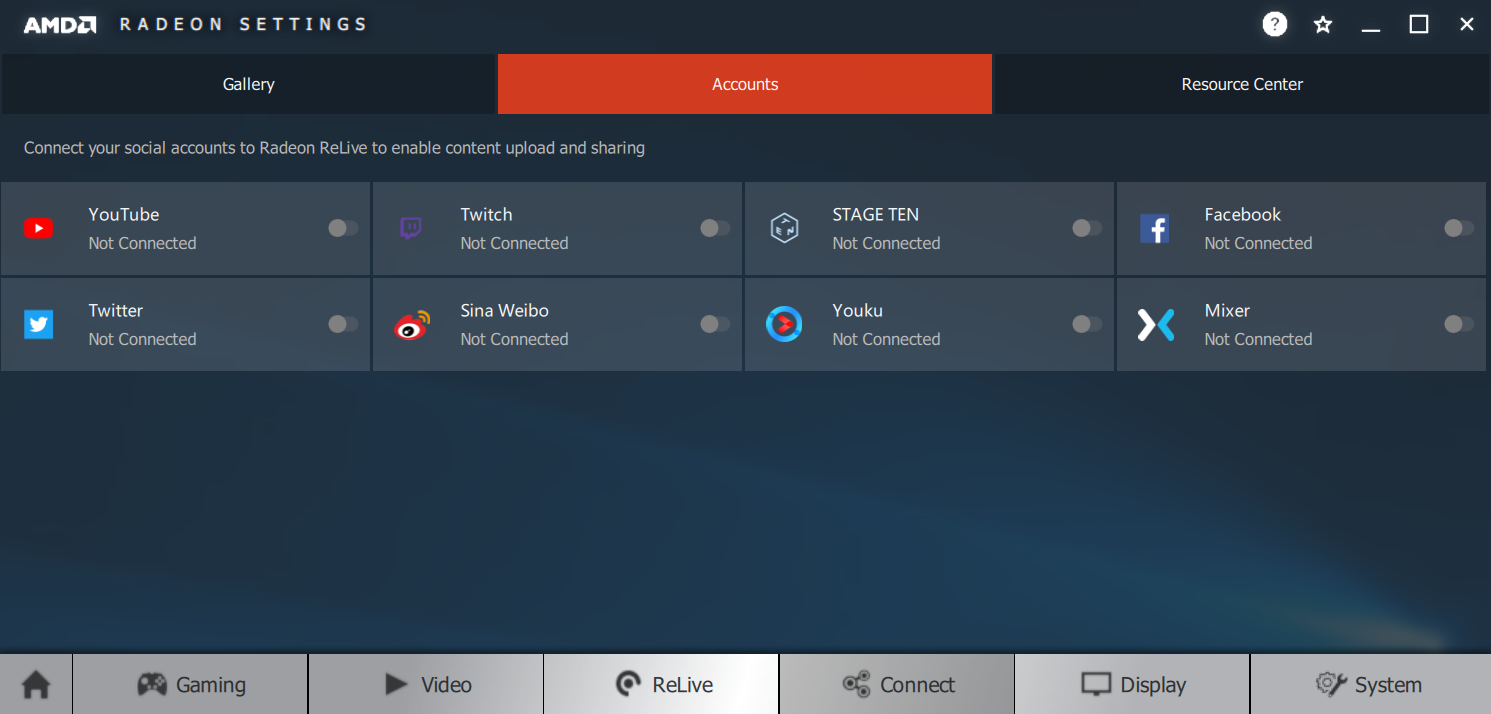Click the star favorites icon
Image resolution: width=1491 pixels, height=714 pixels.
point(1323,24)
